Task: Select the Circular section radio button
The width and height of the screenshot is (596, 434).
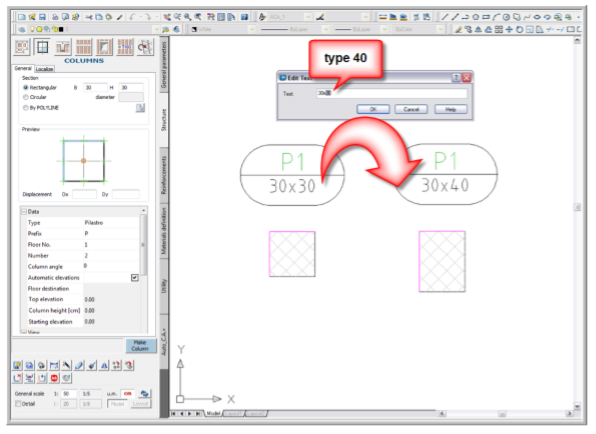Action: [x=26, y=97]
